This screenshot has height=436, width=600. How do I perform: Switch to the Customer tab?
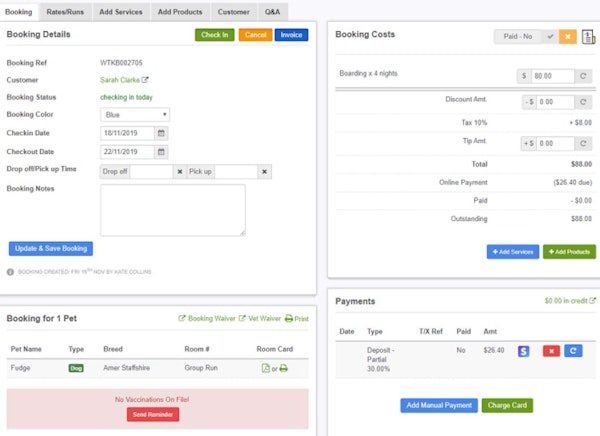pos(233,12)
